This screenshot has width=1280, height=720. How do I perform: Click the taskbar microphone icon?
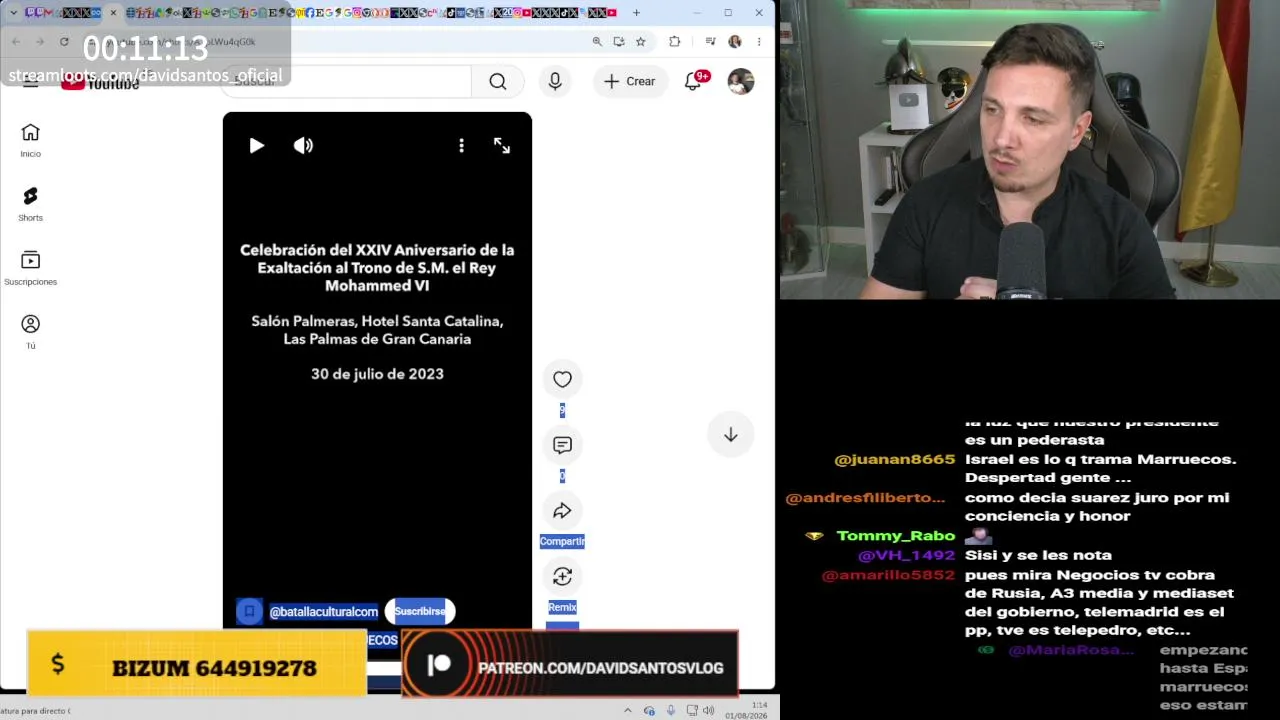(670, 711)
